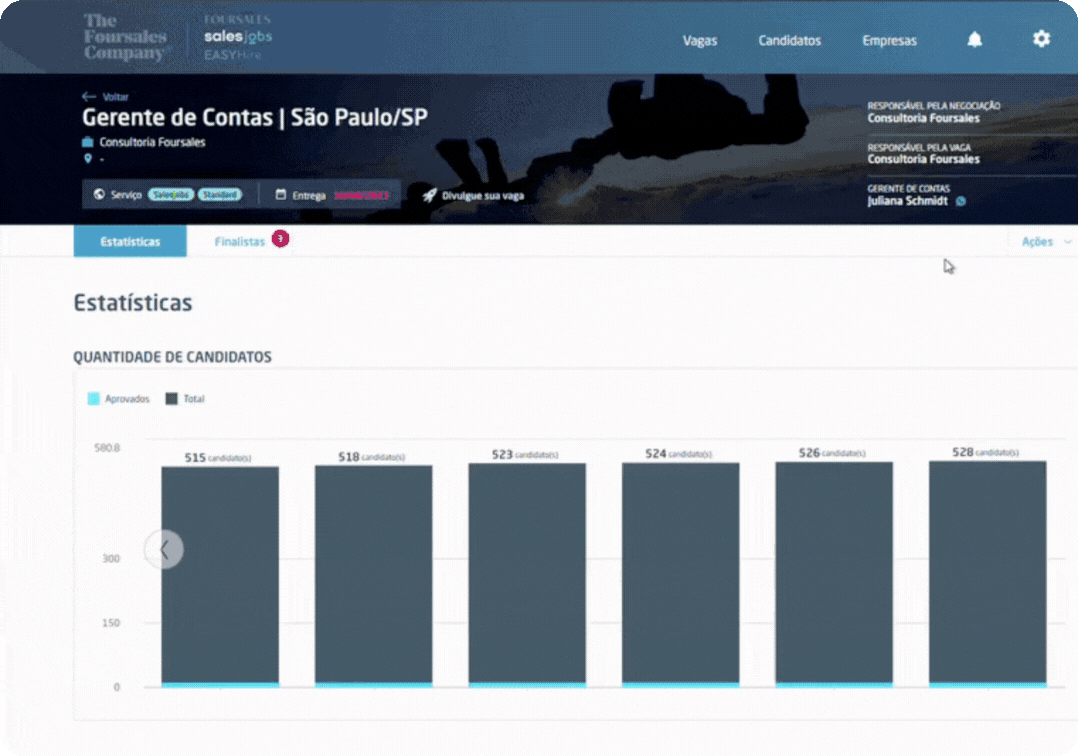The image size is (1080, 756).
Task: Go back using the Voltar link
Action: coord(115,97)
